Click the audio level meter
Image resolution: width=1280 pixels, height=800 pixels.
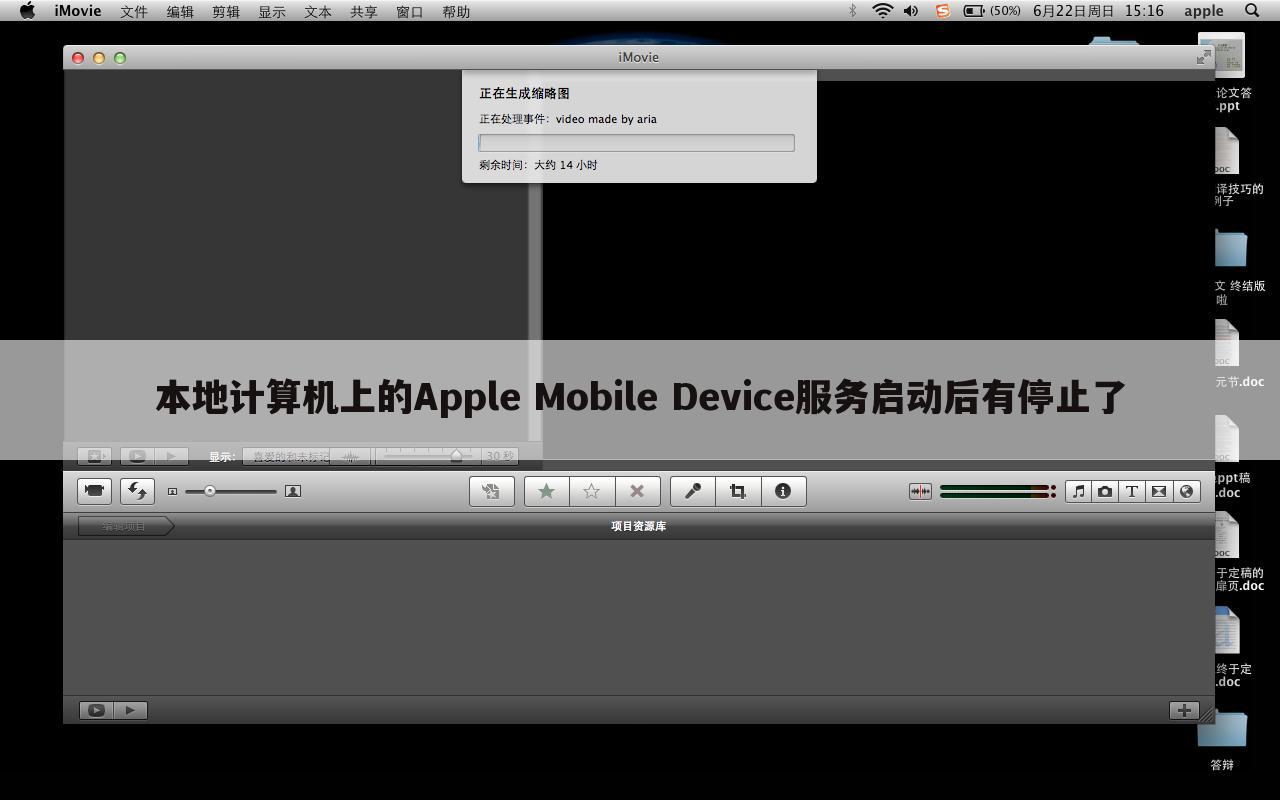point(998,491)
